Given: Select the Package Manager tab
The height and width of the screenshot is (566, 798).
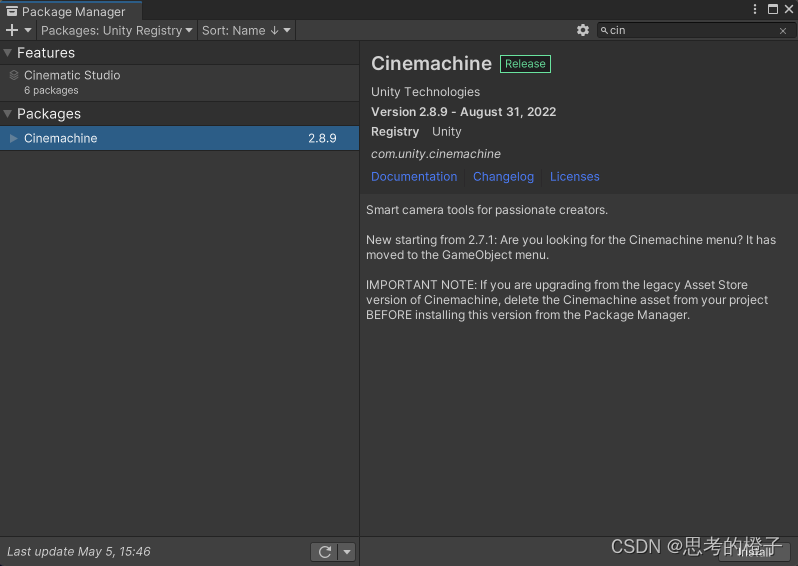Looking at the screenshot, I should pyautogui.click(x=71, y=11).
